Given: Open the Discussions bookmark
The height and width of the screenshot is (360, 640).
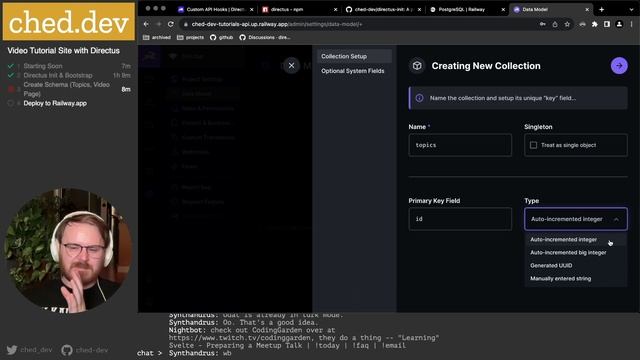Looking at the screenshot, I should tap(265, 38).
